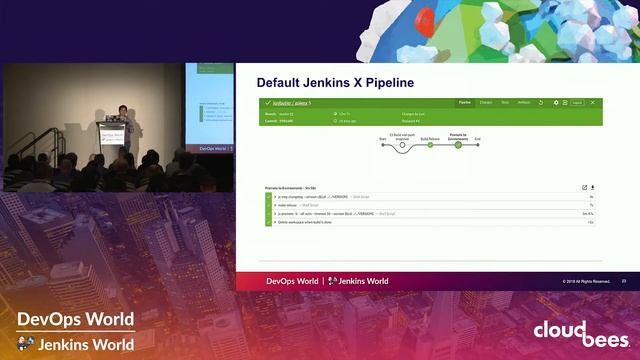Viewport: 640px width, 360px height.
Task: Switch to the Changes tab
Action: 486,102
